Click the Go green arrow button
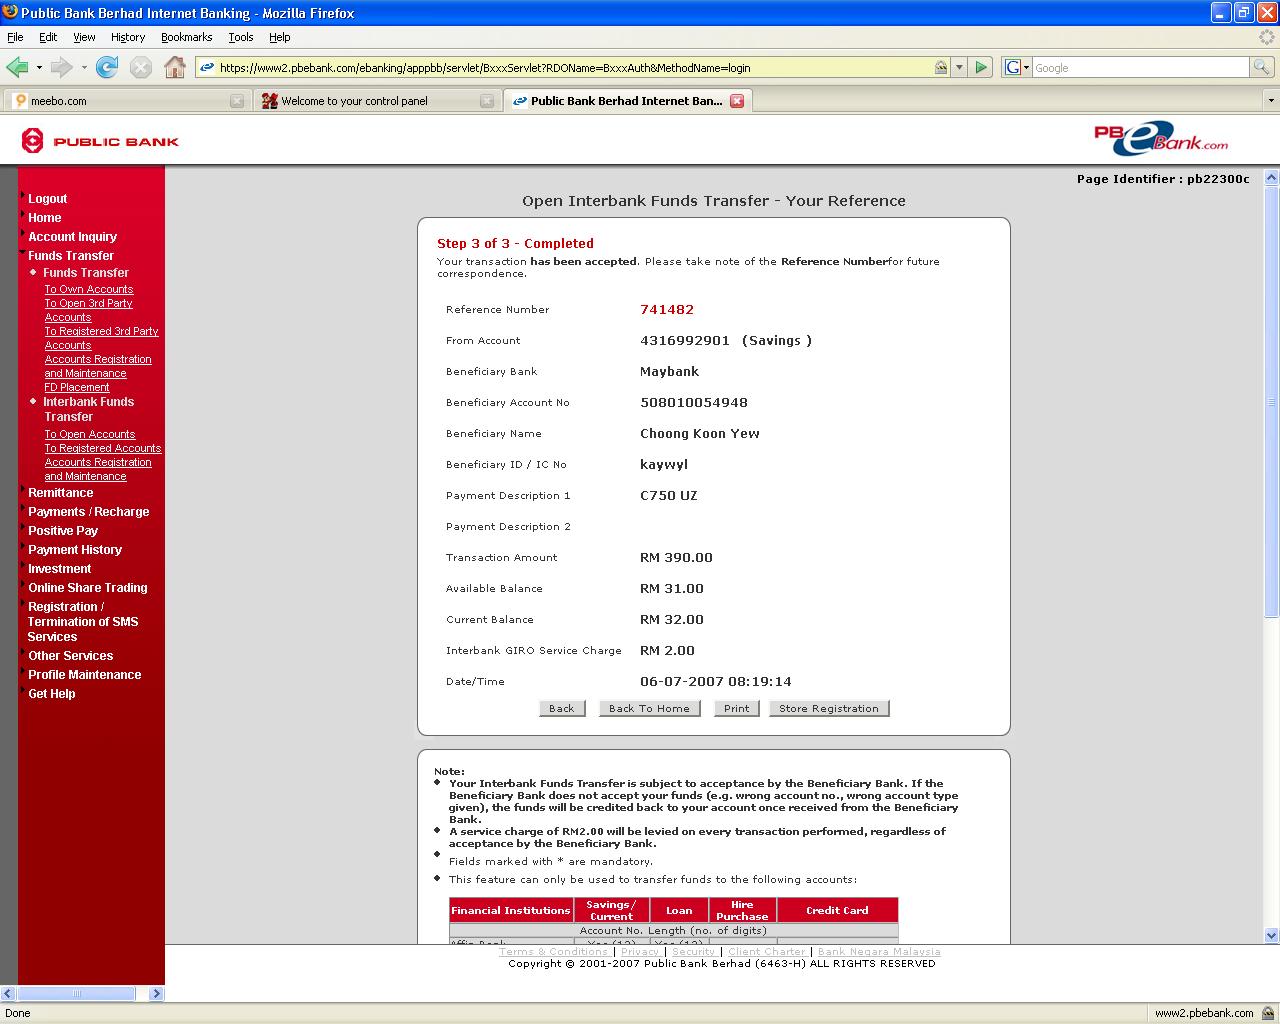The height and width of the screenshot is (1024, 1280). 981,67
